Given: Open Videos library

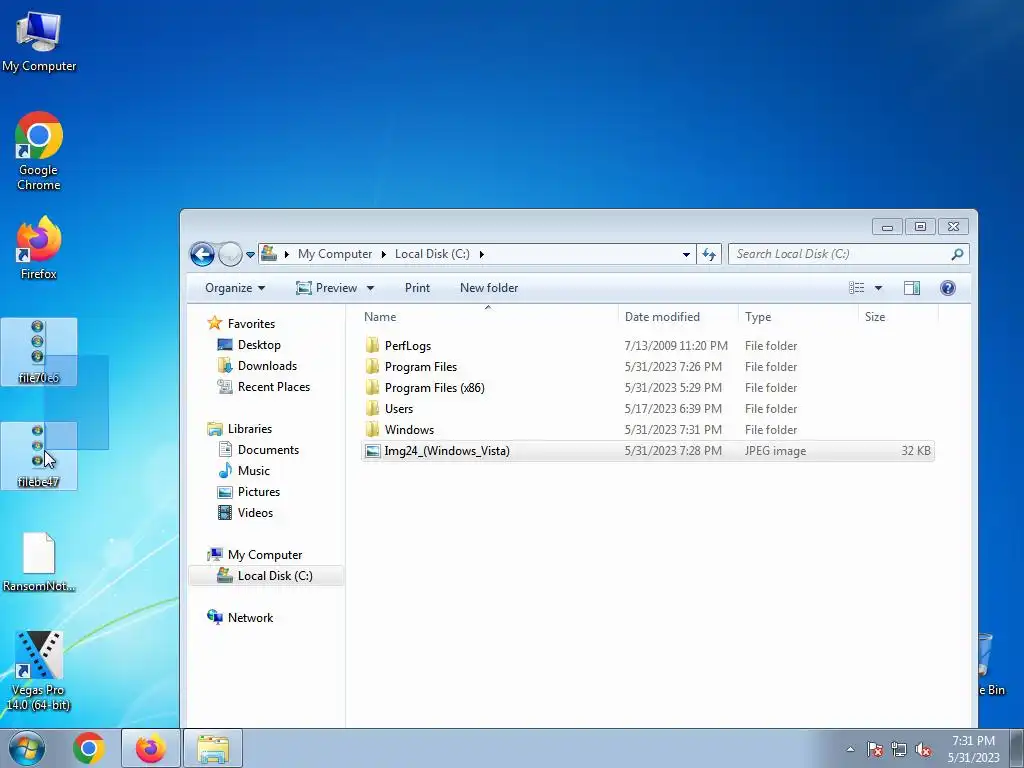Looking at the screenshot, I should click(245, 513).
